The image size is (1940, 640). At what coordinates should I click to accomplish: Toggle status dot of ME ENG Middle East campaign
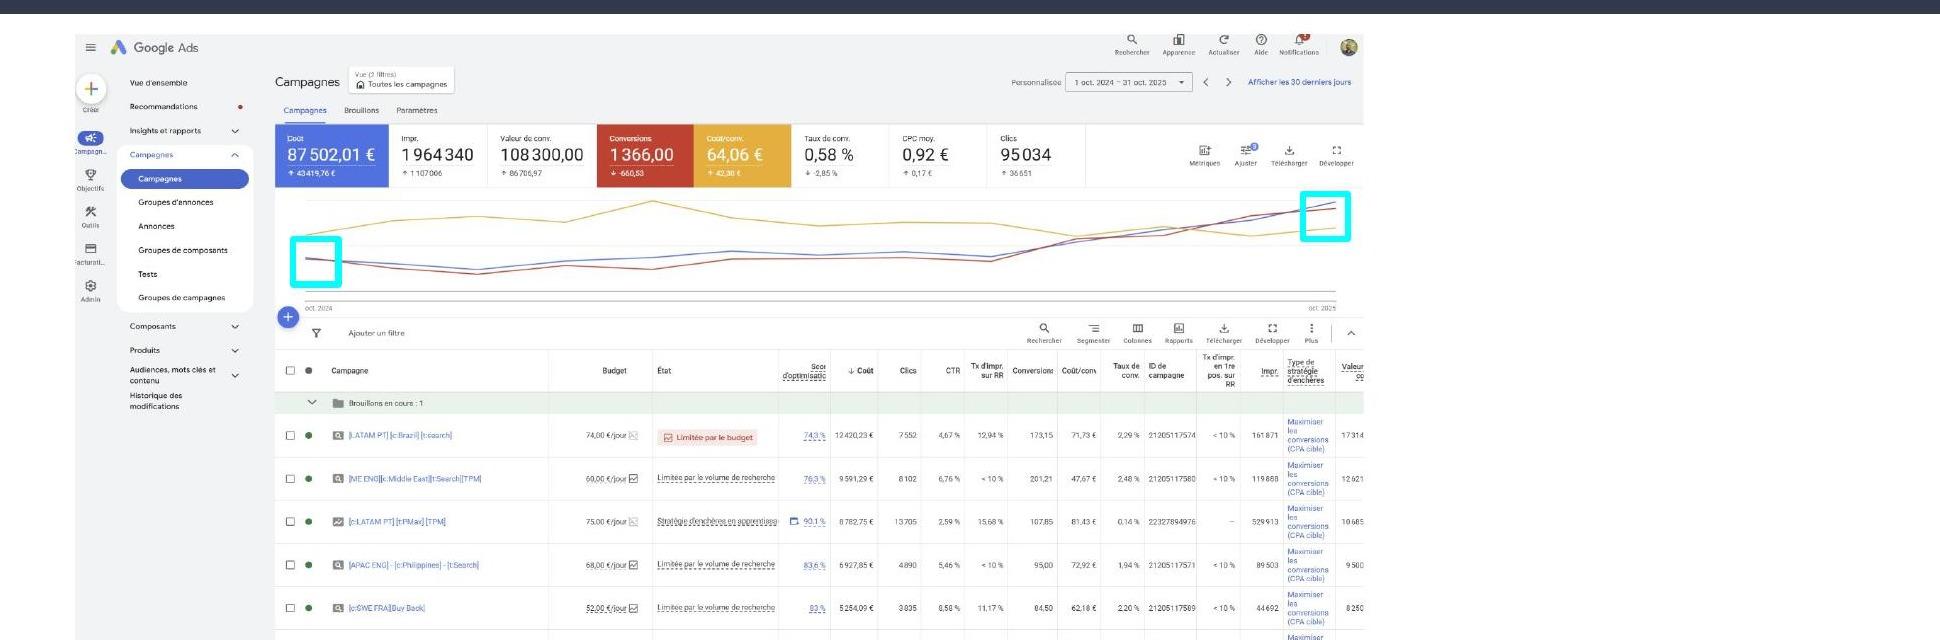[x=309, y=478]
